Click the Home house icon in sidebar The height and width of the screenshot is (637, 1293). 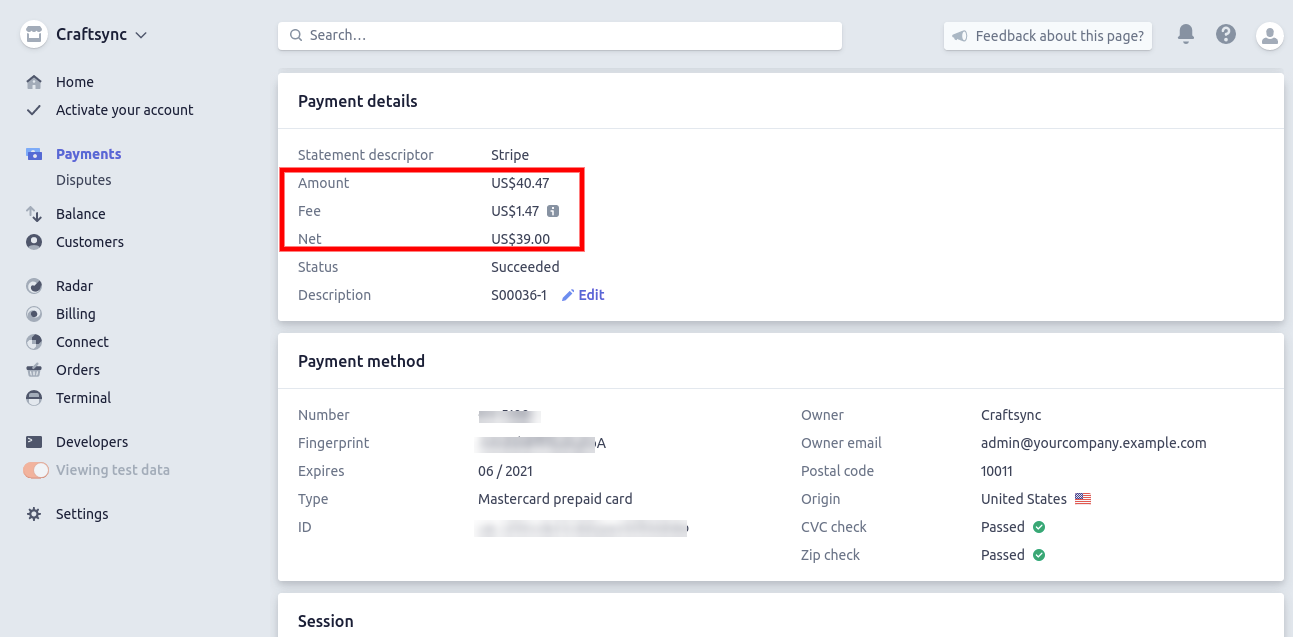click(34, 82)
